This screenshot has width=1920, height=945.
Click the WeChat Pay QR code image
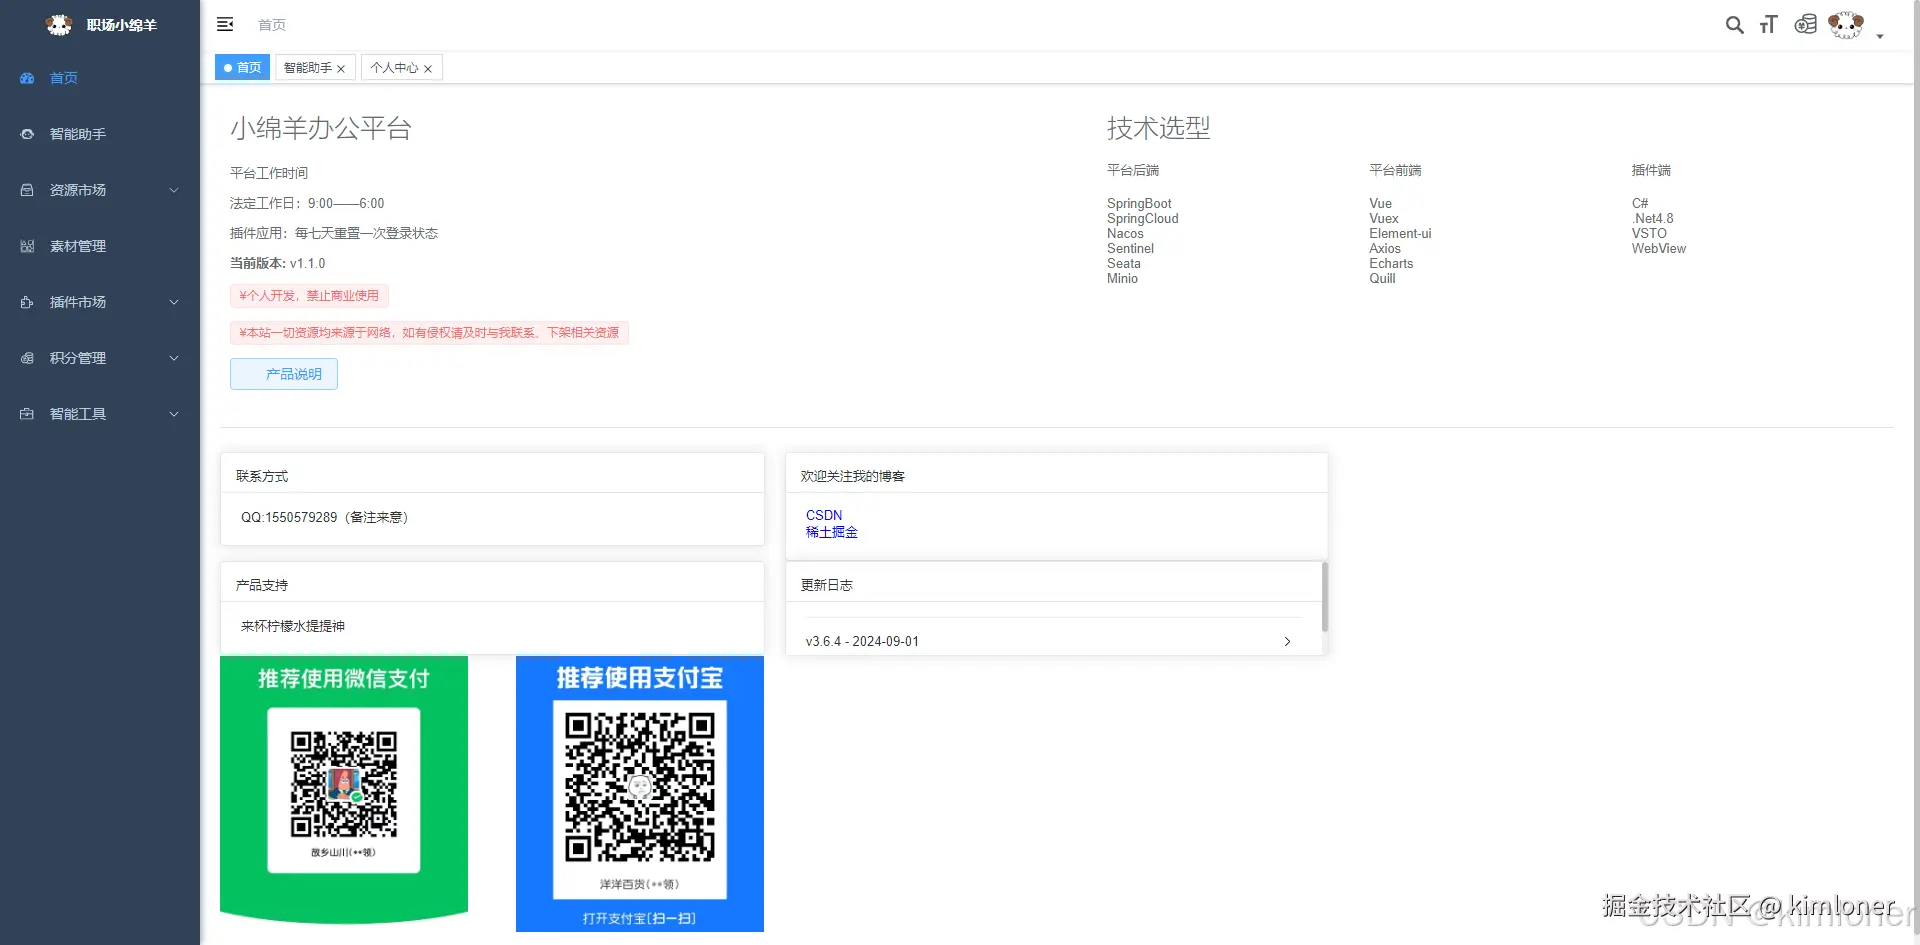click(x=344, y=784)
